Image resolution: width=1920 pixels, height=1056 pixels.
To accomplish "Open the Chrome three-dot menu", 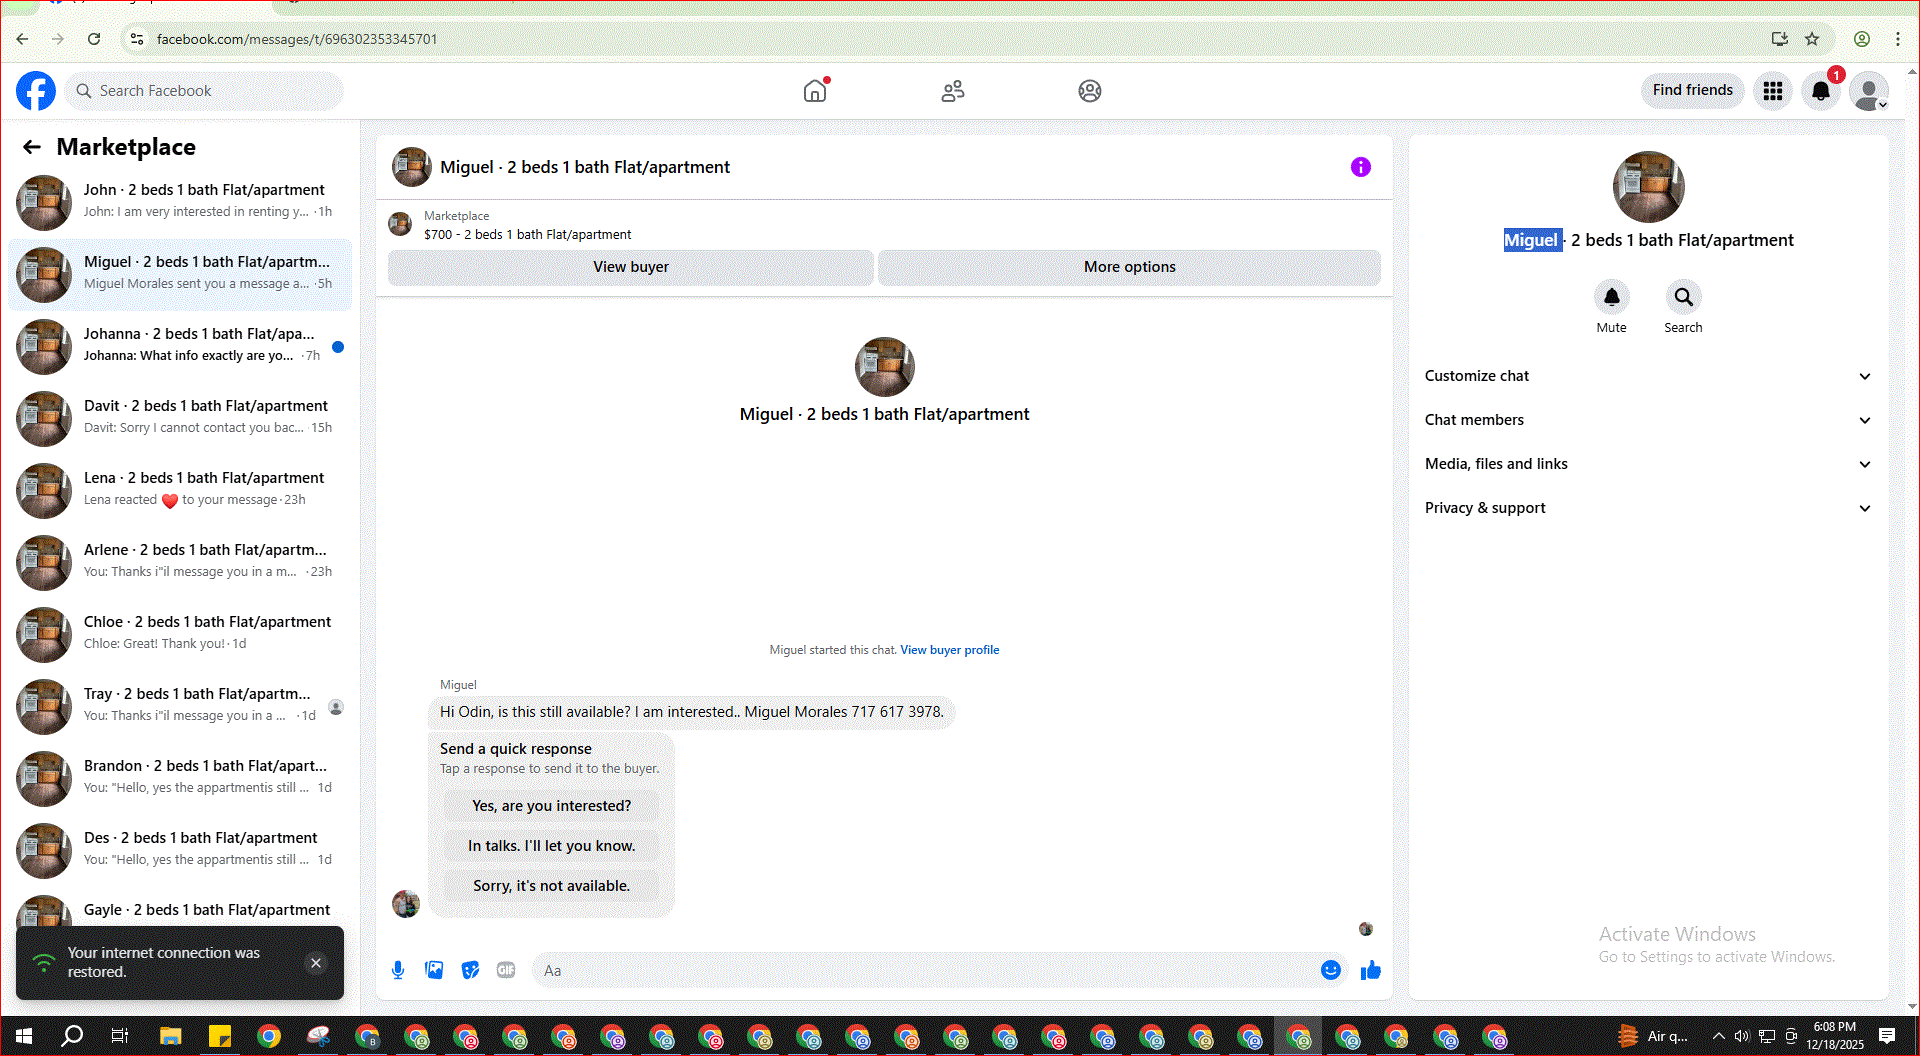I will coord(1898,39).
